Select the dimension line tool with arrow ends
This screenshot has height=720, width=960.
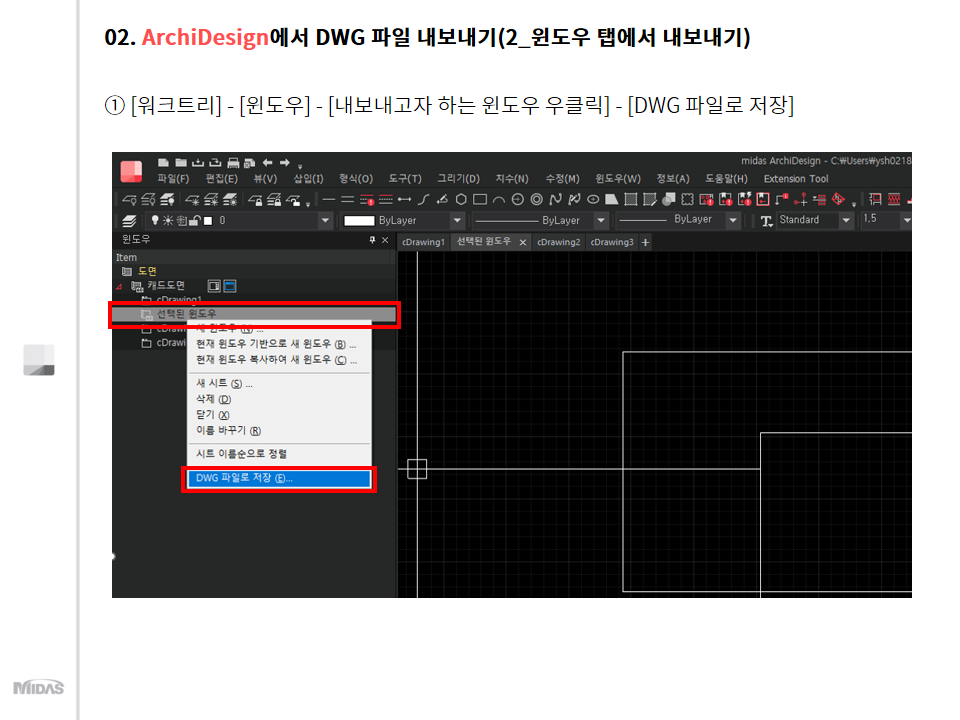pyautogui.click(x=404, y=199)
